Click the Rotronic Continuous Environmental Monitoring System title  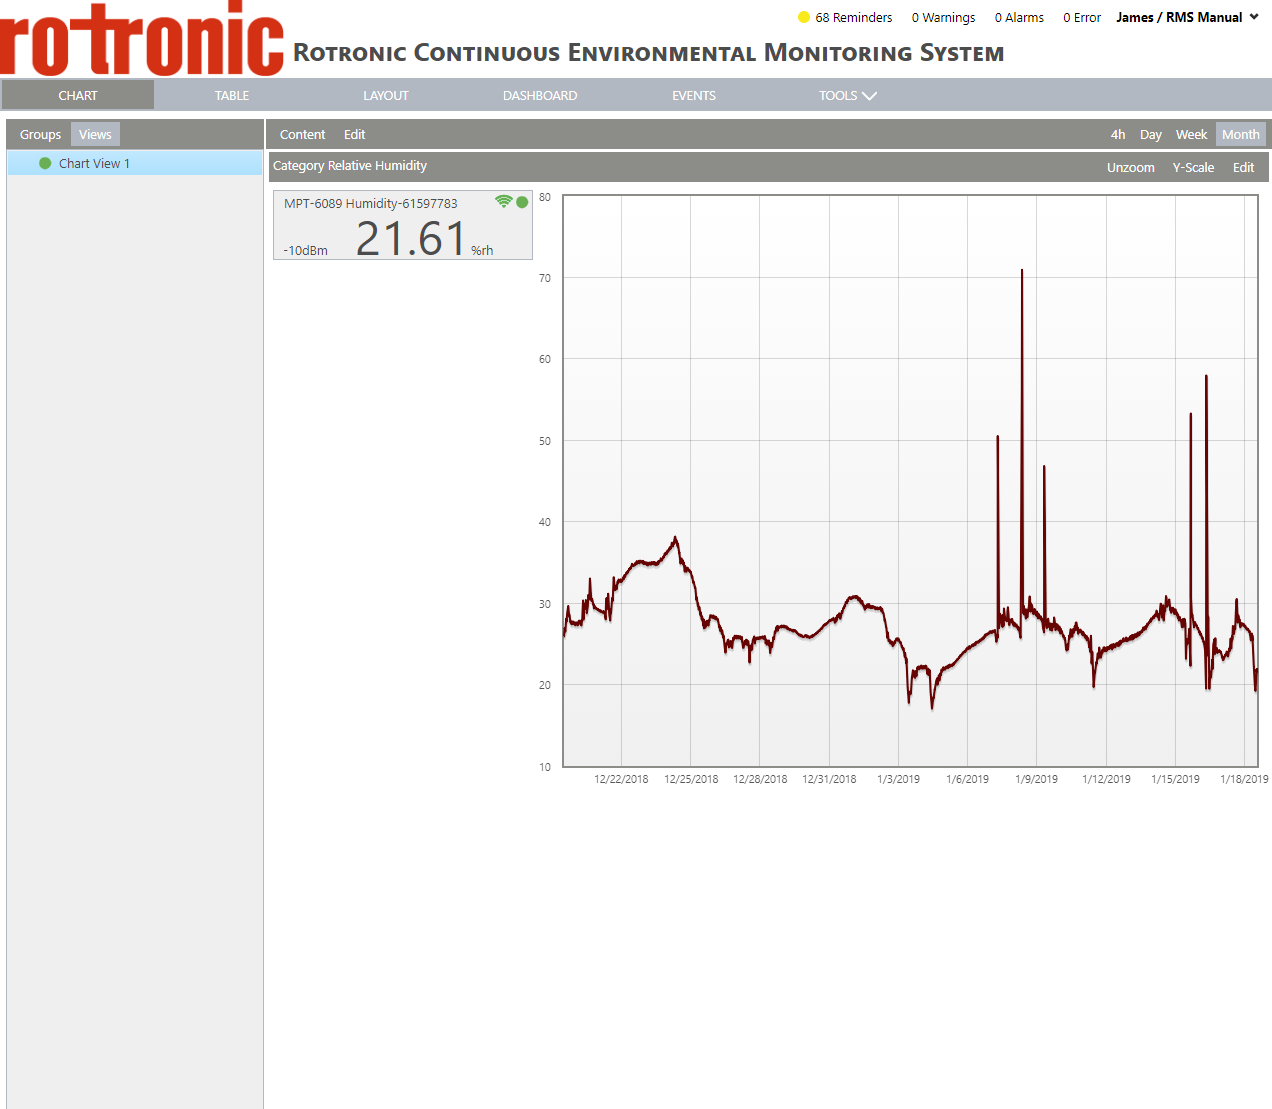coord(648,53)
